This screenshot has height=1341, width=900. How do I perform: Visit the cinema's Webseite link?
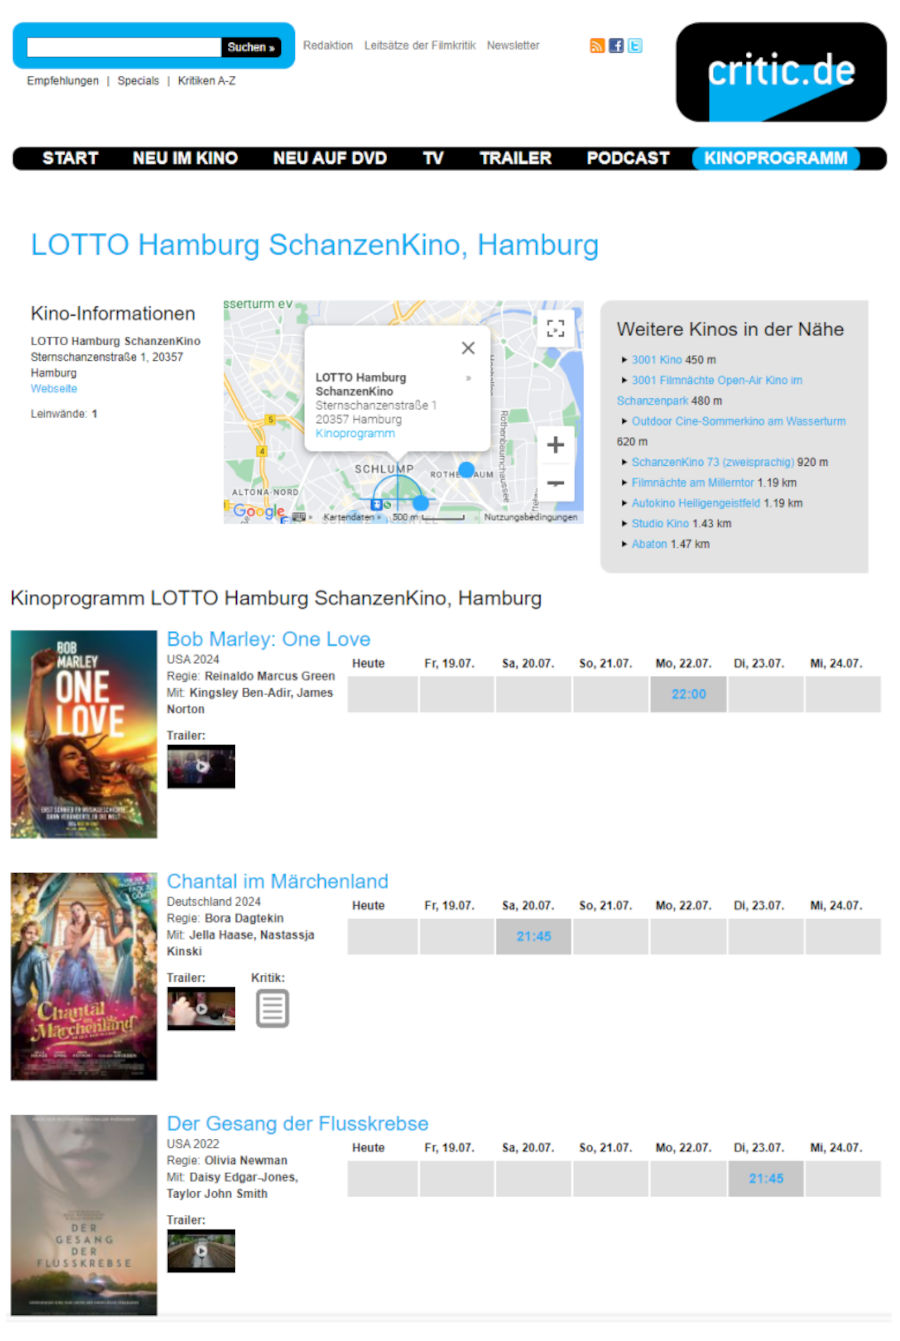(x=54, y=389)
